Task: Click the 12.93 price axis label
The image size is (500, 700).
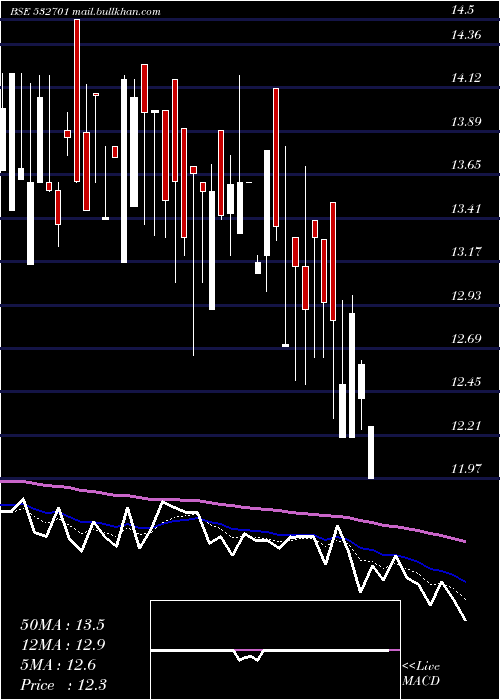Action: (466, 295)
